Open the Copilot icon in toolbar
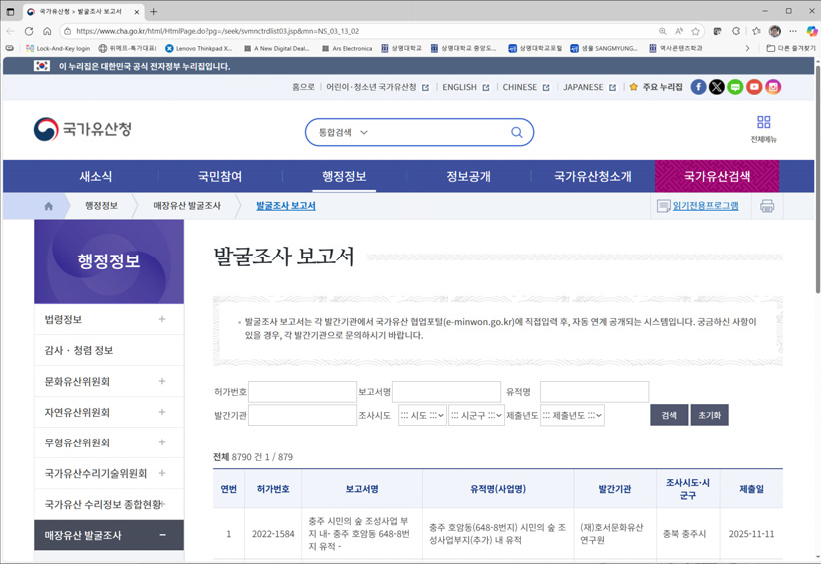The image size is (821, 564). pyautogui.click(x=811, y=31)
